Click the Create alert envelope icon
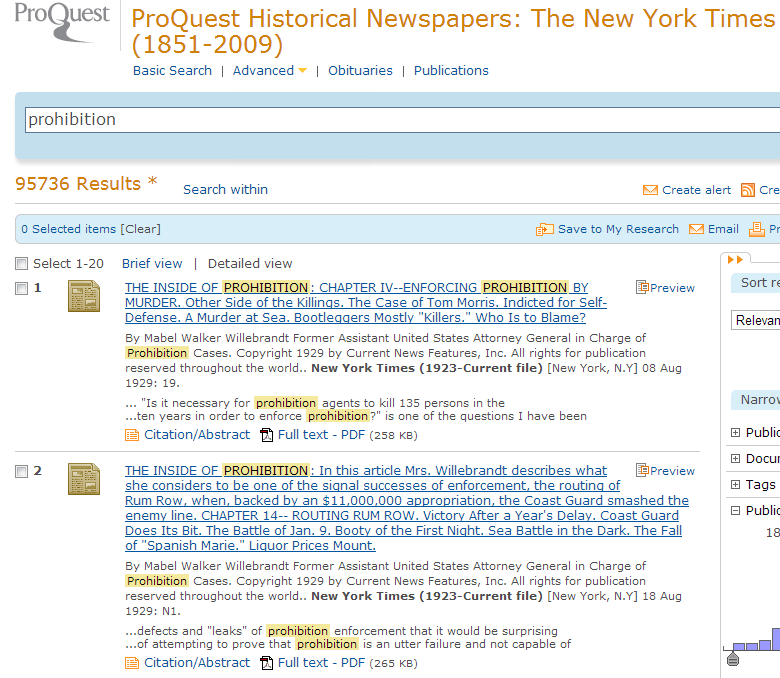Image resolution: width=780 pixels, height=678 pixels. pos(650,190)
